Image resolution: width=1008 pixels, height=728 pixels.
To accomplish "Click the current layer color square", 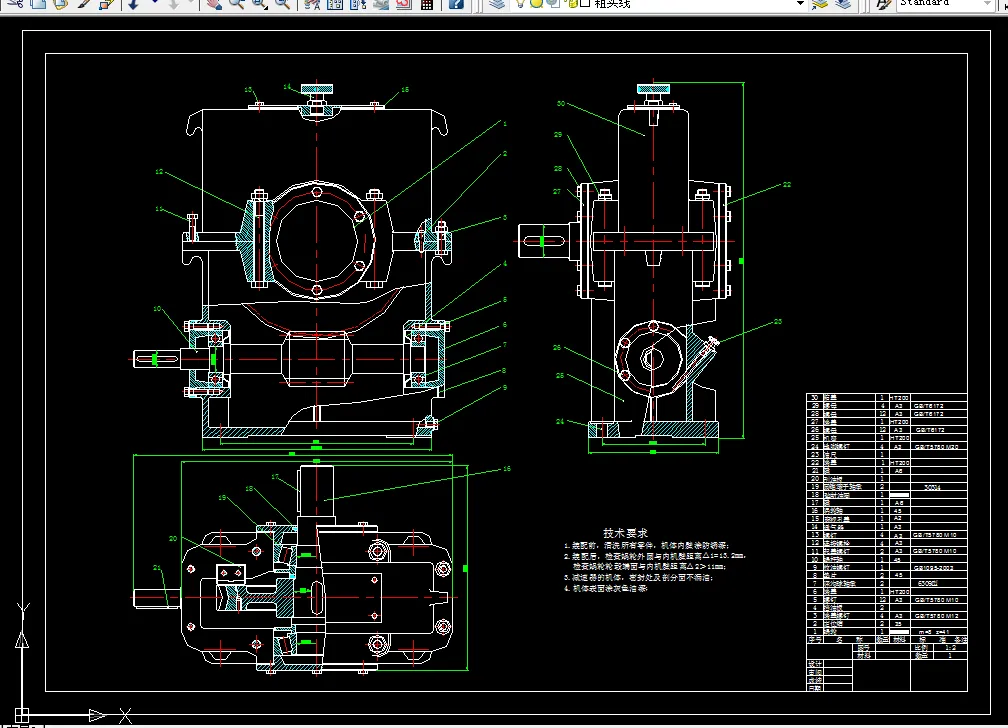I will click(x=584, y=4).
